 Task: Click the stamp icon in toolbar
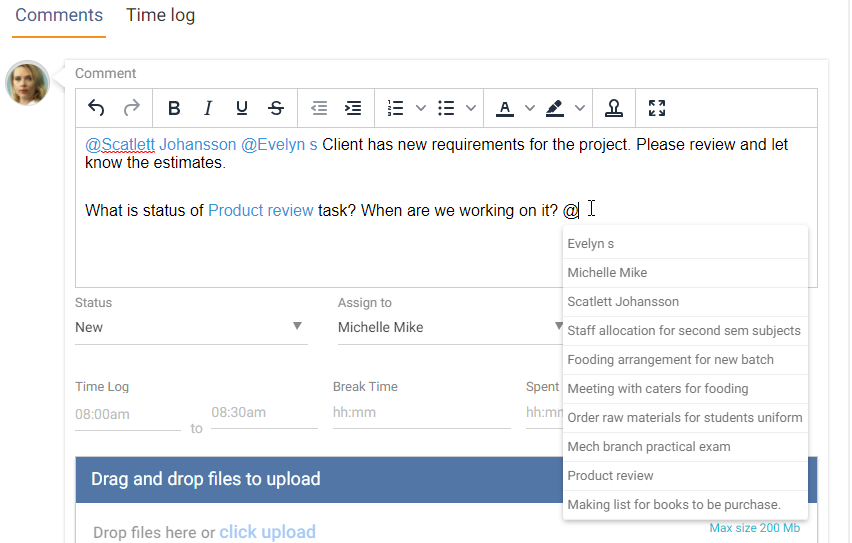(x=614, y=108)
